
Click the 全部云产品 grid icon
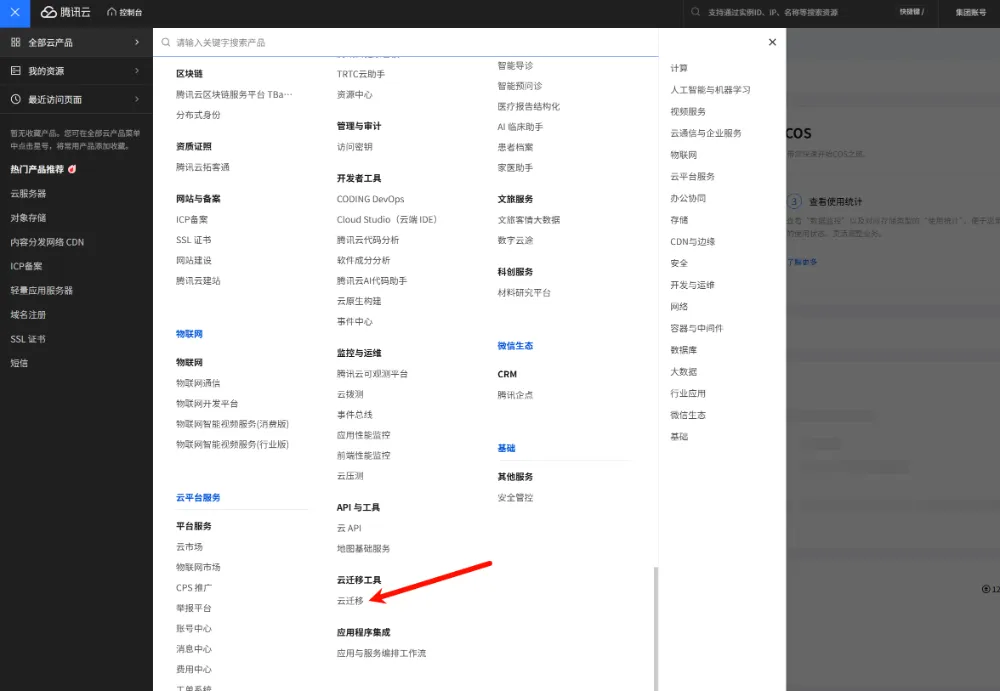[x=15, y=42]
